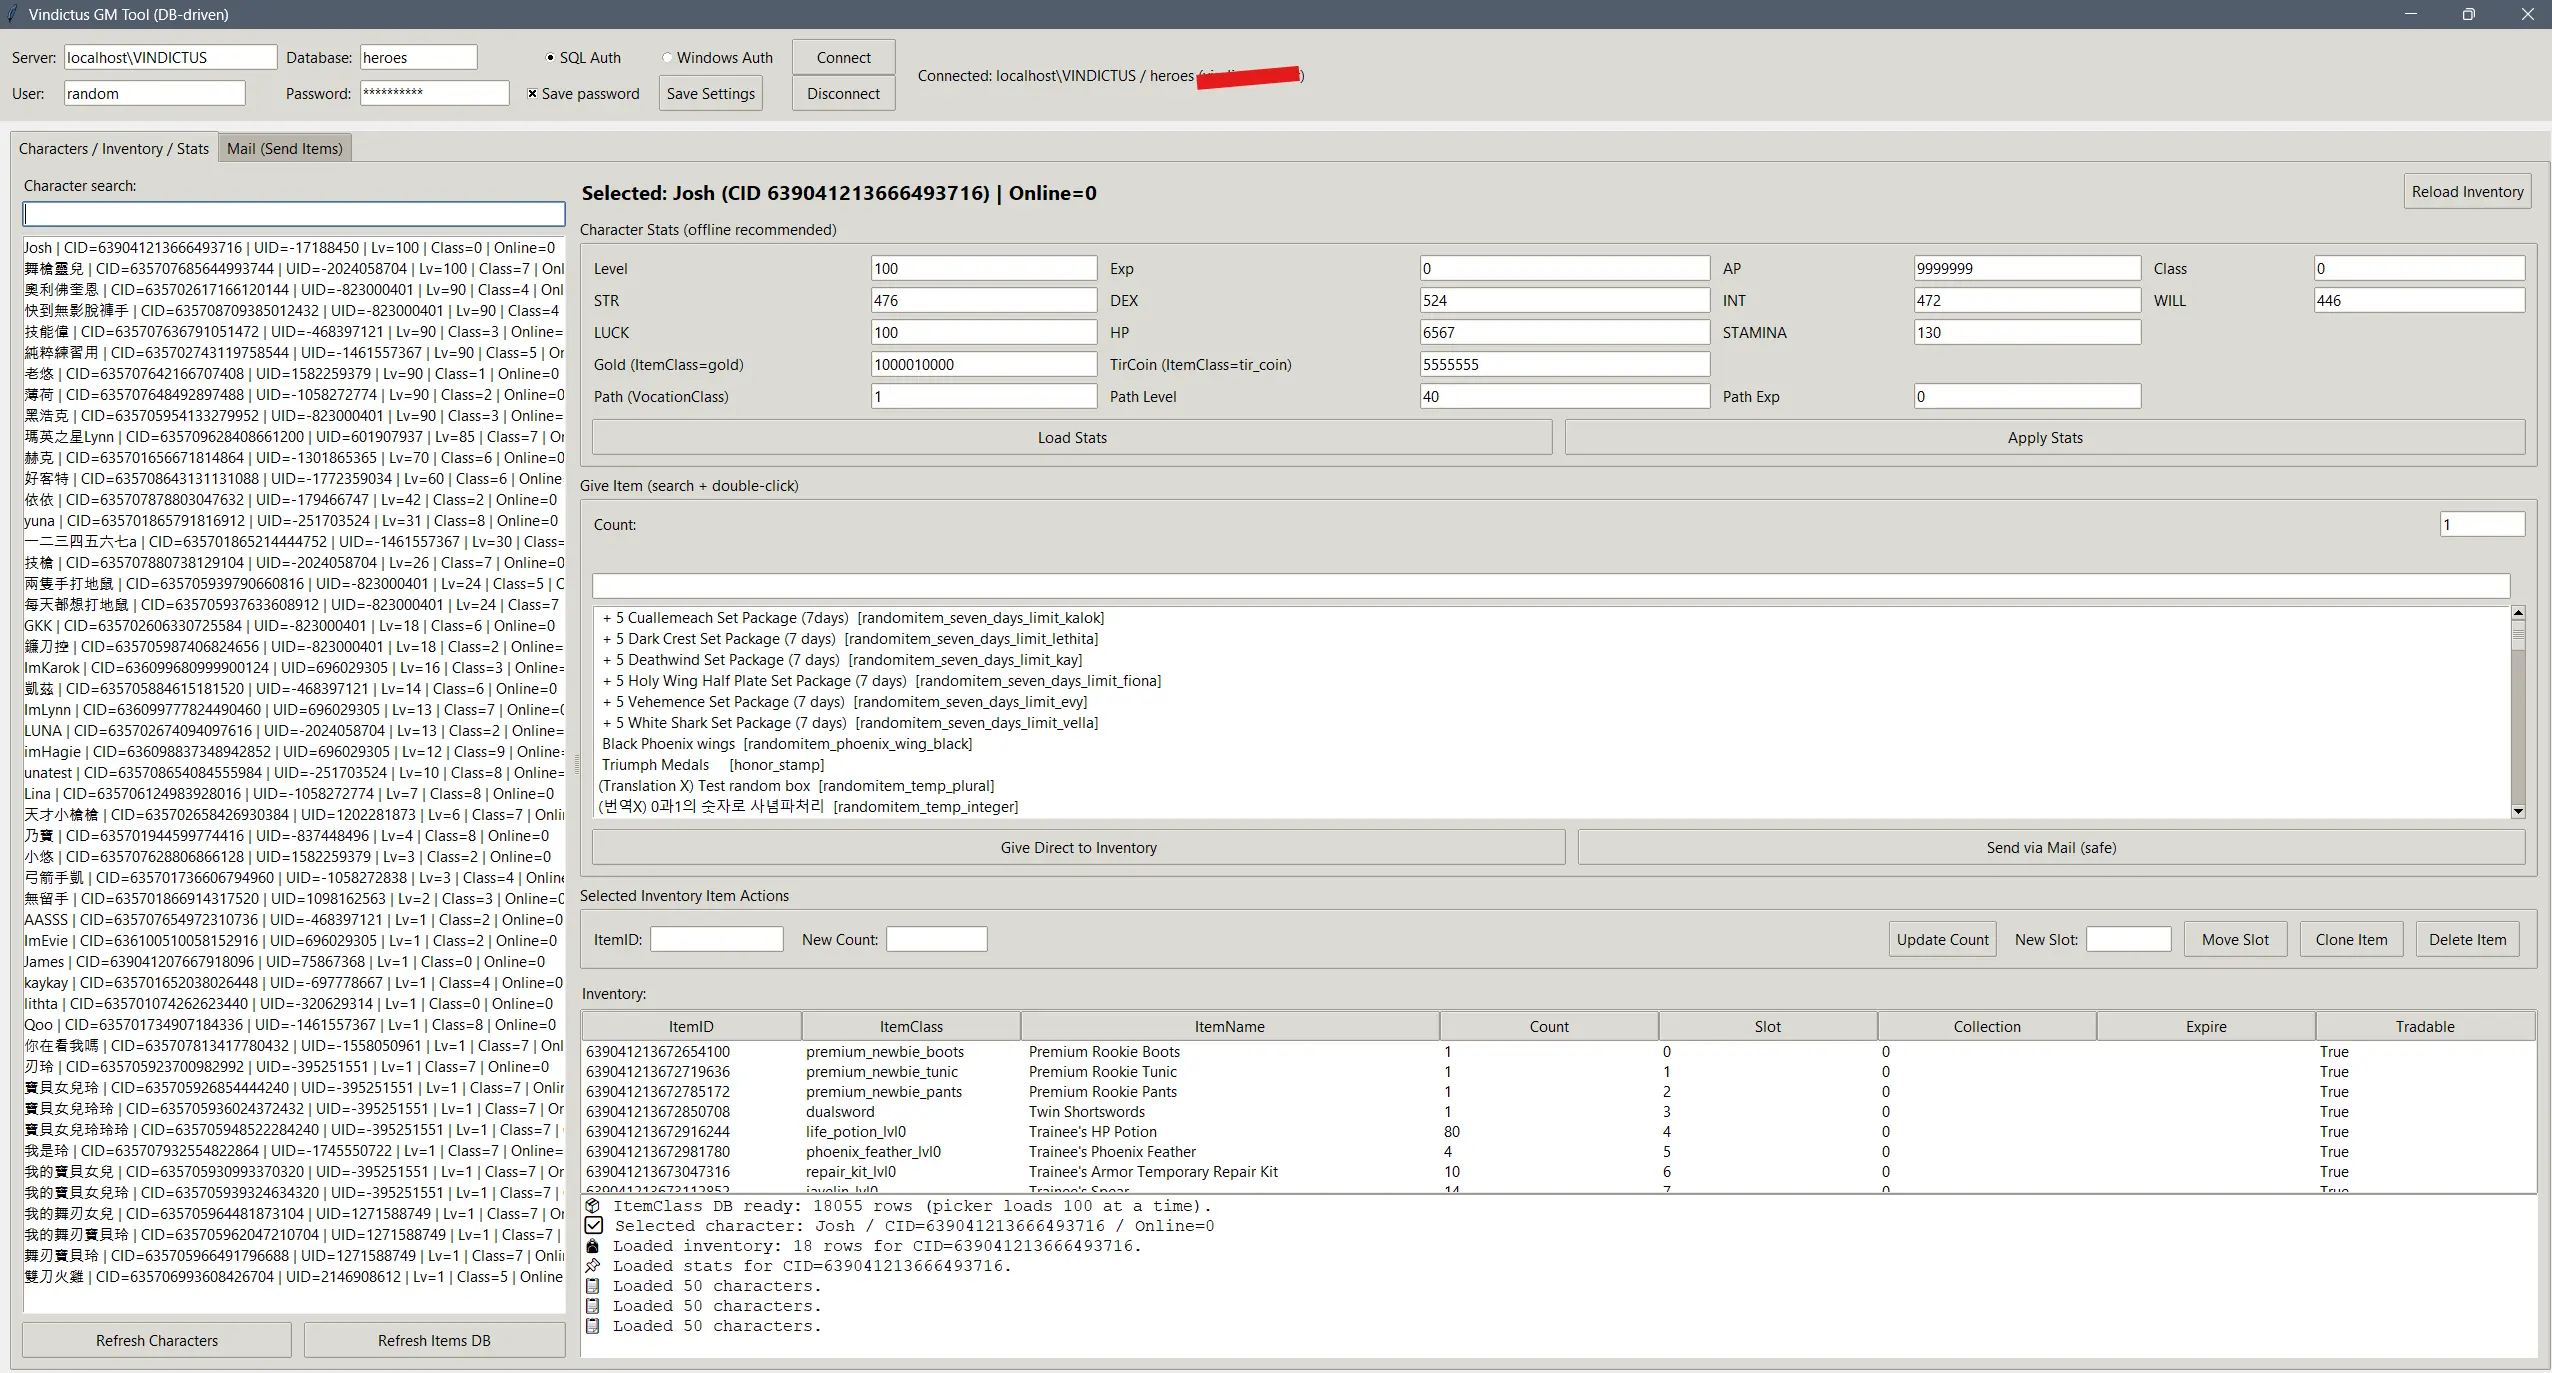Click the Path Level field
Screen dimensions: 2552x1373
(x=1565, y=397)
